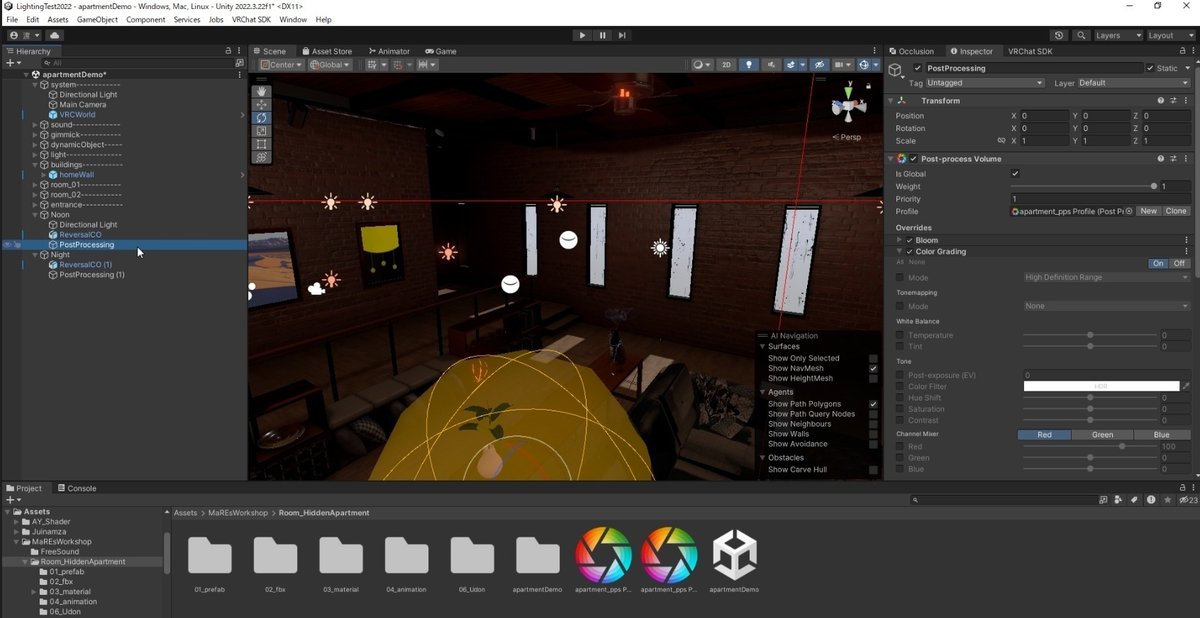Switch to the Game tab
The height and width of the screenshot is (618, 1200).
click(441, 51)
